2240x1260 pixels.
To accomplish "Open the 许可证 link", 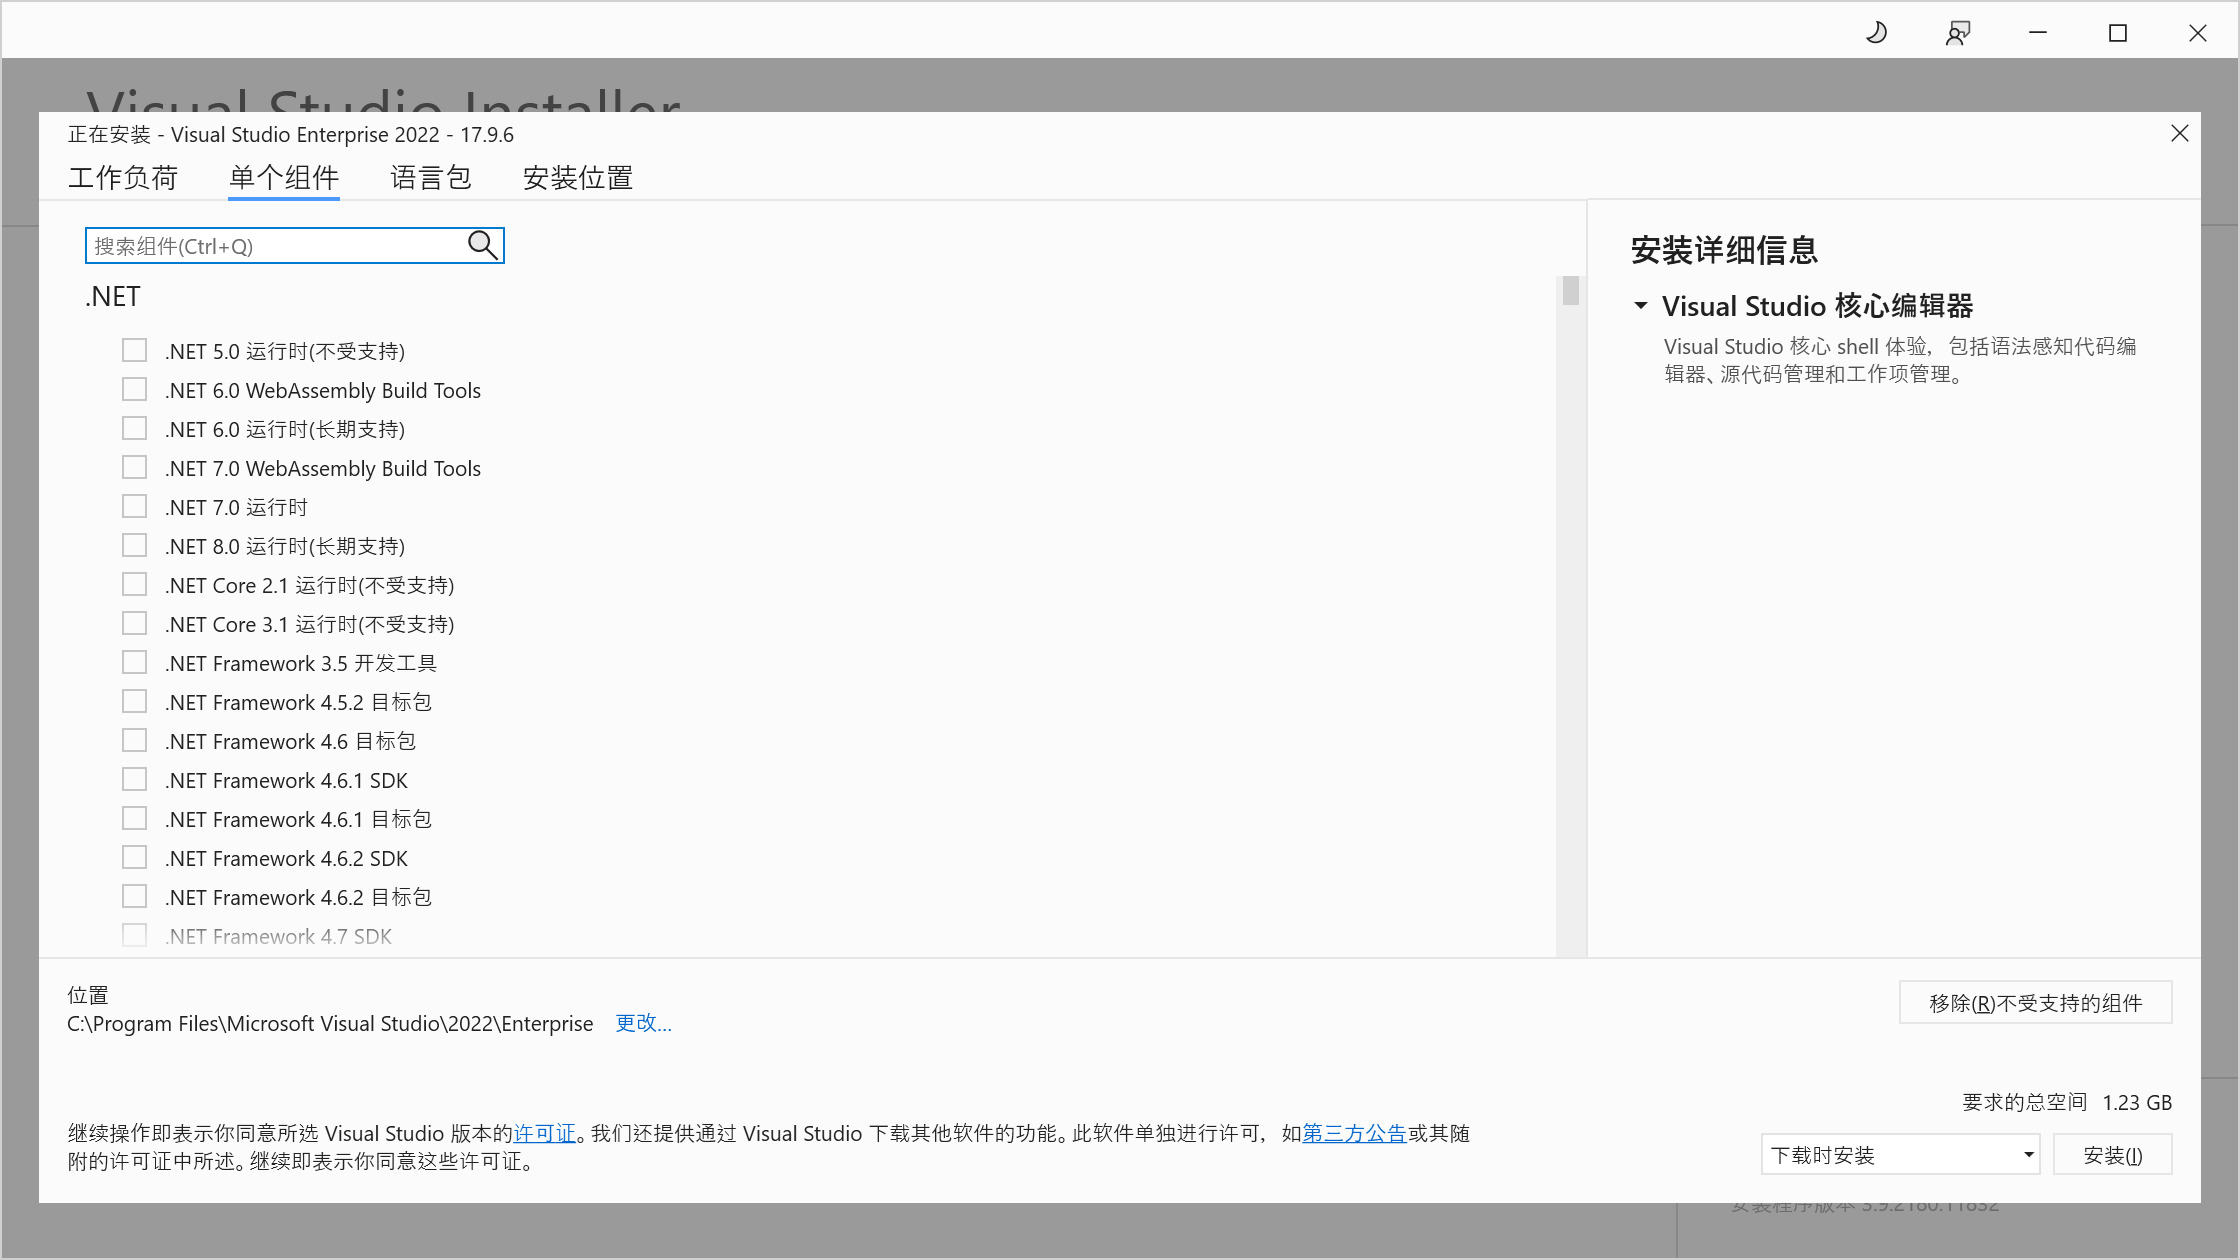I will (544, 1133).
